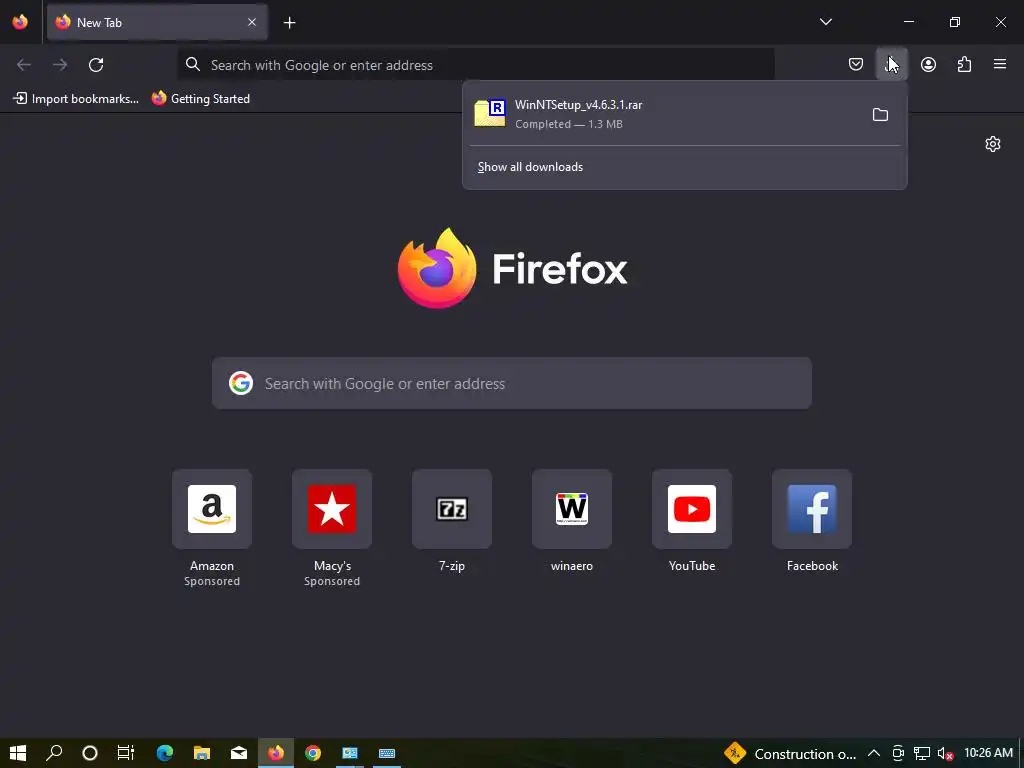1024x768 pixels.
Task: Go back with the back arrow
Action: 24,65
